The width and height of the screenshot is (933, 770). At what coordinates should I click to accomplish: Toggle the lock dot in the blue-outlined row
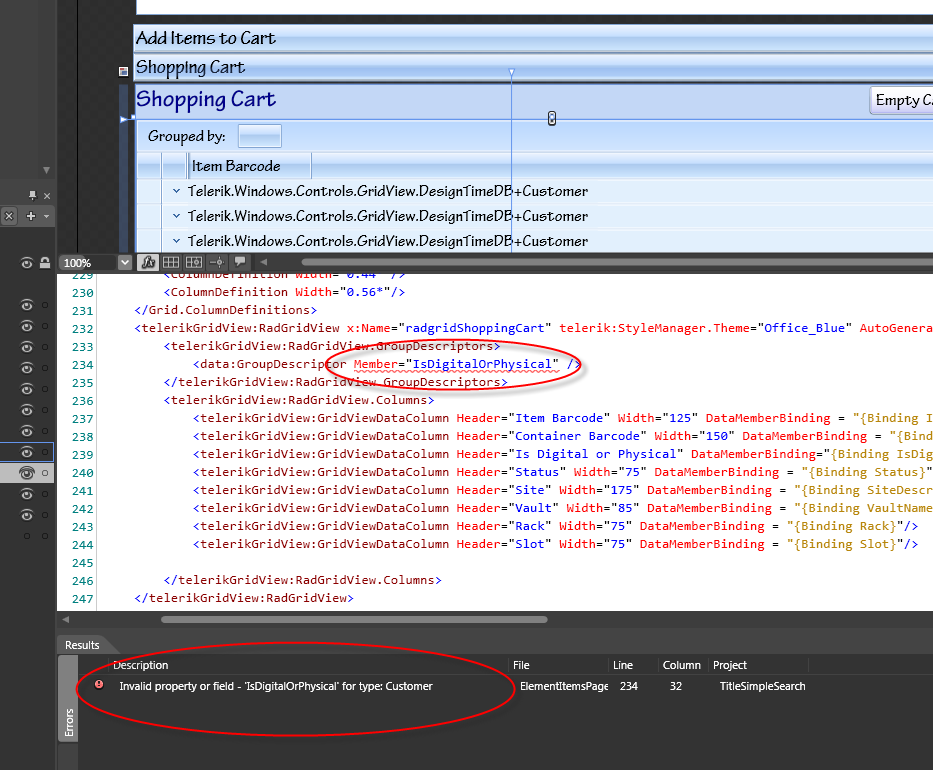click(45, 452)
